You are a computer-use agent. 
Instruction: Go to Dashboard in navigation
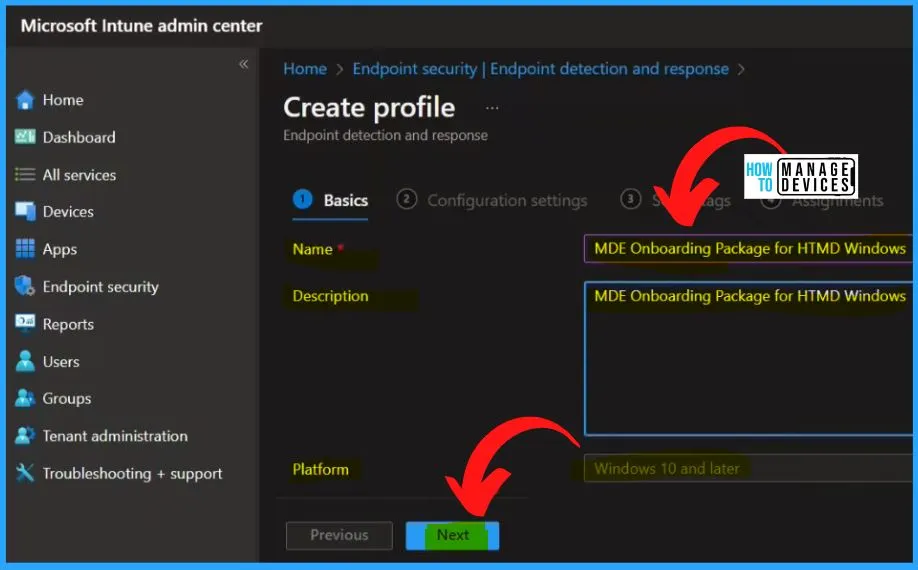coord(79,138)
